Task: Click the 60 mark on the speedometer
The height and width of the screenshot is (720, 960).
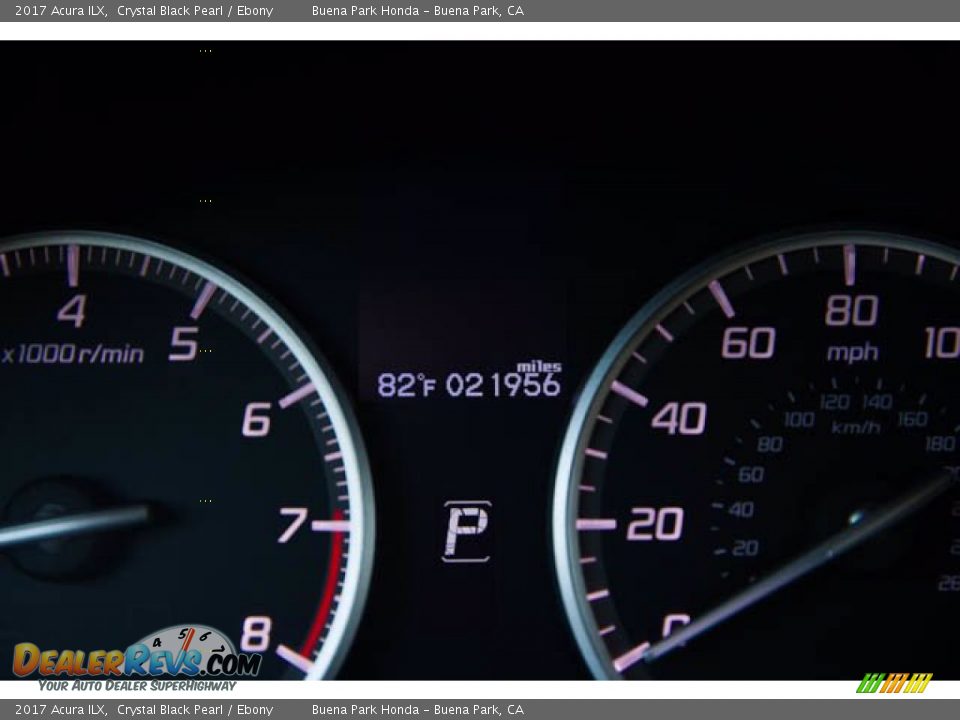Action: click(748, 343)
